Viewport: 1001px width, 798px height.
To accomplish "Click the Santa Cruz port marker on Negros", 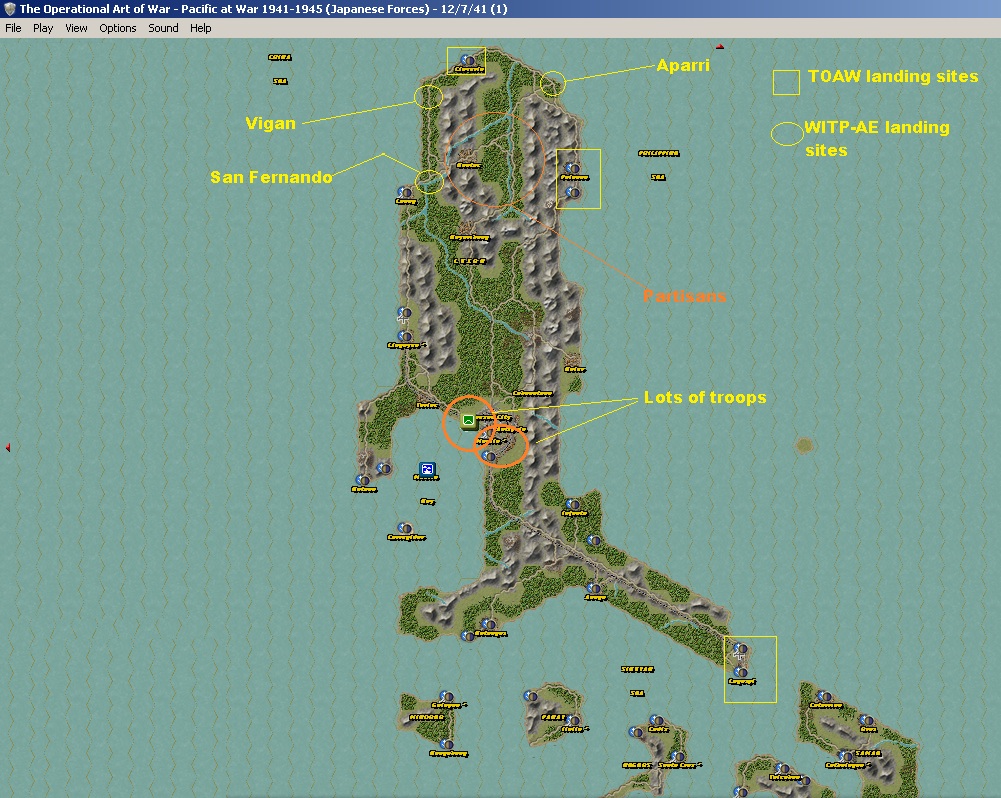I will (x=677, y=757).
